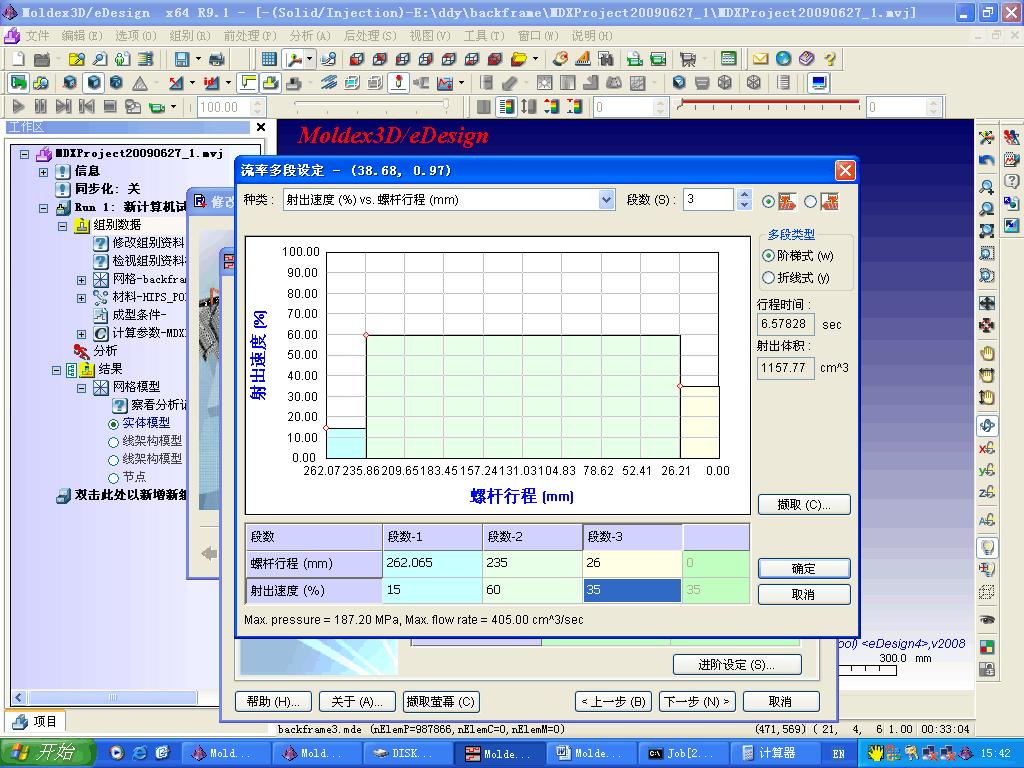
Task: Open 分析 (A) menu
Action: pyautogui.click(x=310, y=35)
